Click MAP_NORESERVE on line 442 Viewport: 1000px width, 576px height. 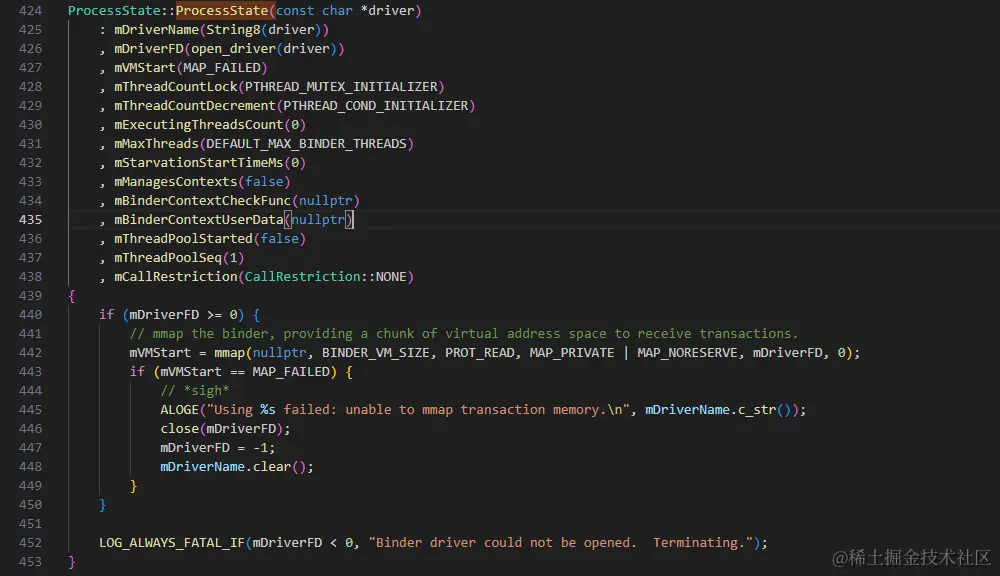(x=687, y=353)
